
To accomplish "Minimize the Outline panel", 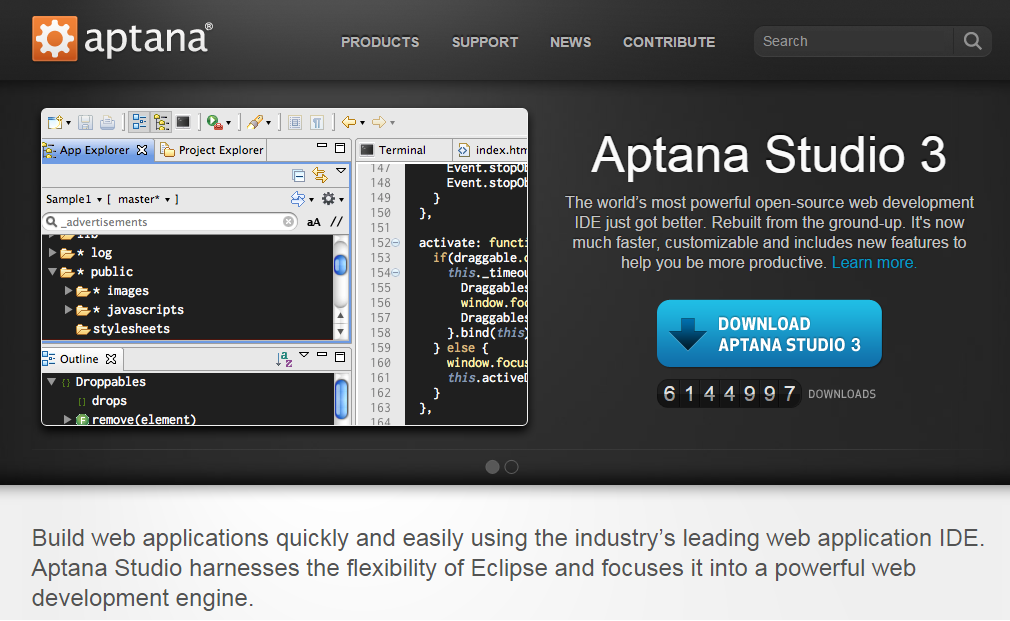I will pos(322,354).
